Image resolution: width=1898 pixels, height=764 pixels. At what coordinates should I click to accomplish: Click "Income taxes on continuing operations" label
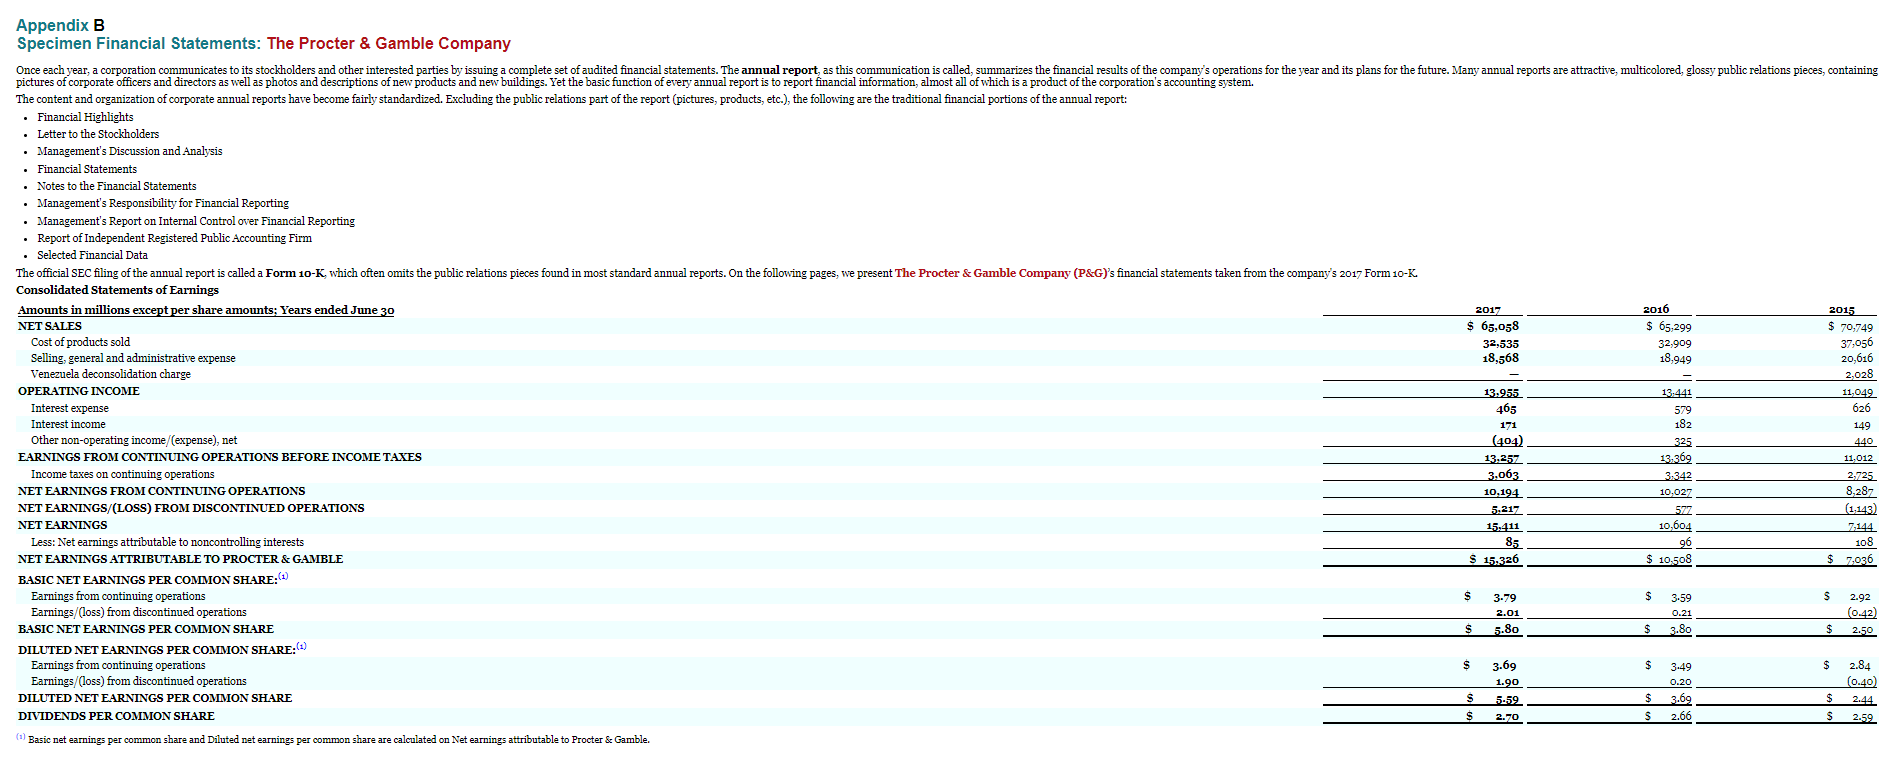pyautogui.click(x=122, y=474)
